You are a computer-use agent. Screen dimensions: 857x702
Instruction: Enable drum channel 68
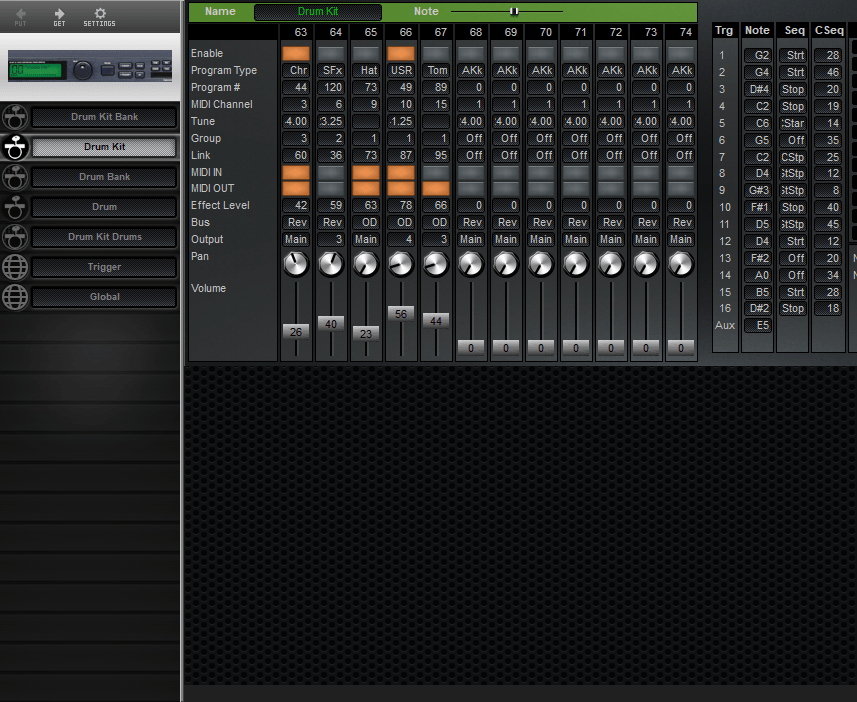[x=471, y=53]
